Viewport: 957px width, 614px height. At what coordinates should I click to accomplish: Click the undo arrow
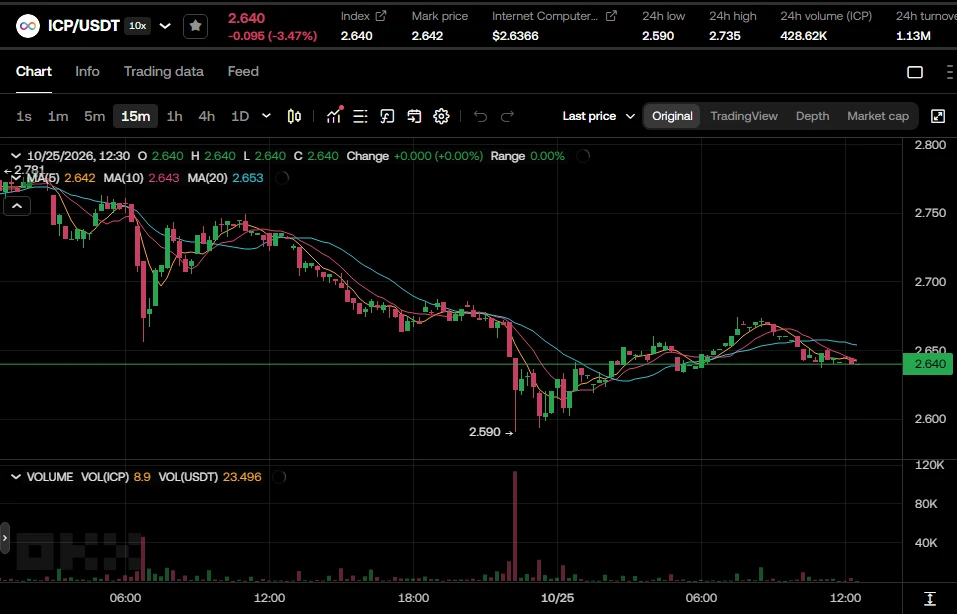pyautogui.click(x=480, y=116)
